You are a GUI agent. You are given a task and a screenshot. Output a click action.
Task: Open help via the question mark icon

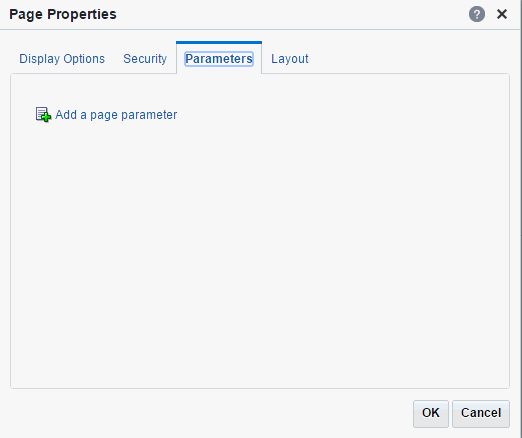pos(477,14)
